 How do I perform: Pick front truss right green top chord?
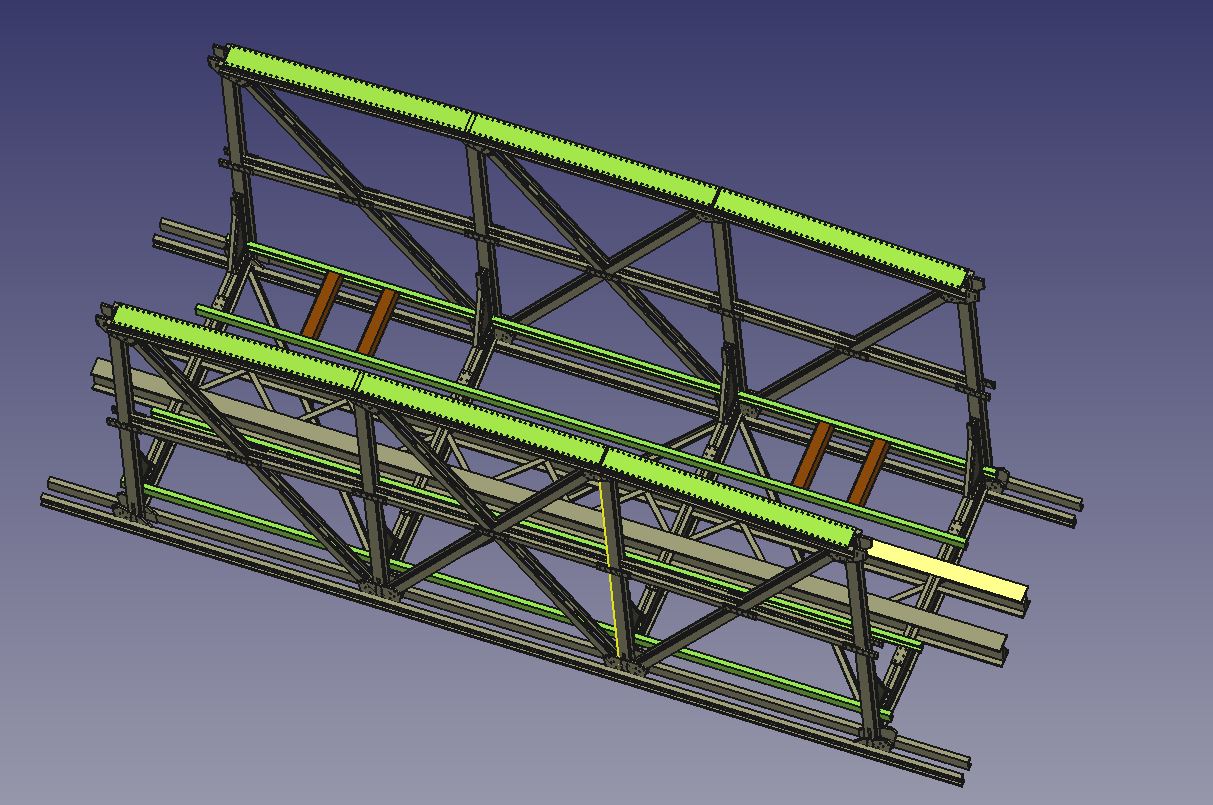coord(730,496)
